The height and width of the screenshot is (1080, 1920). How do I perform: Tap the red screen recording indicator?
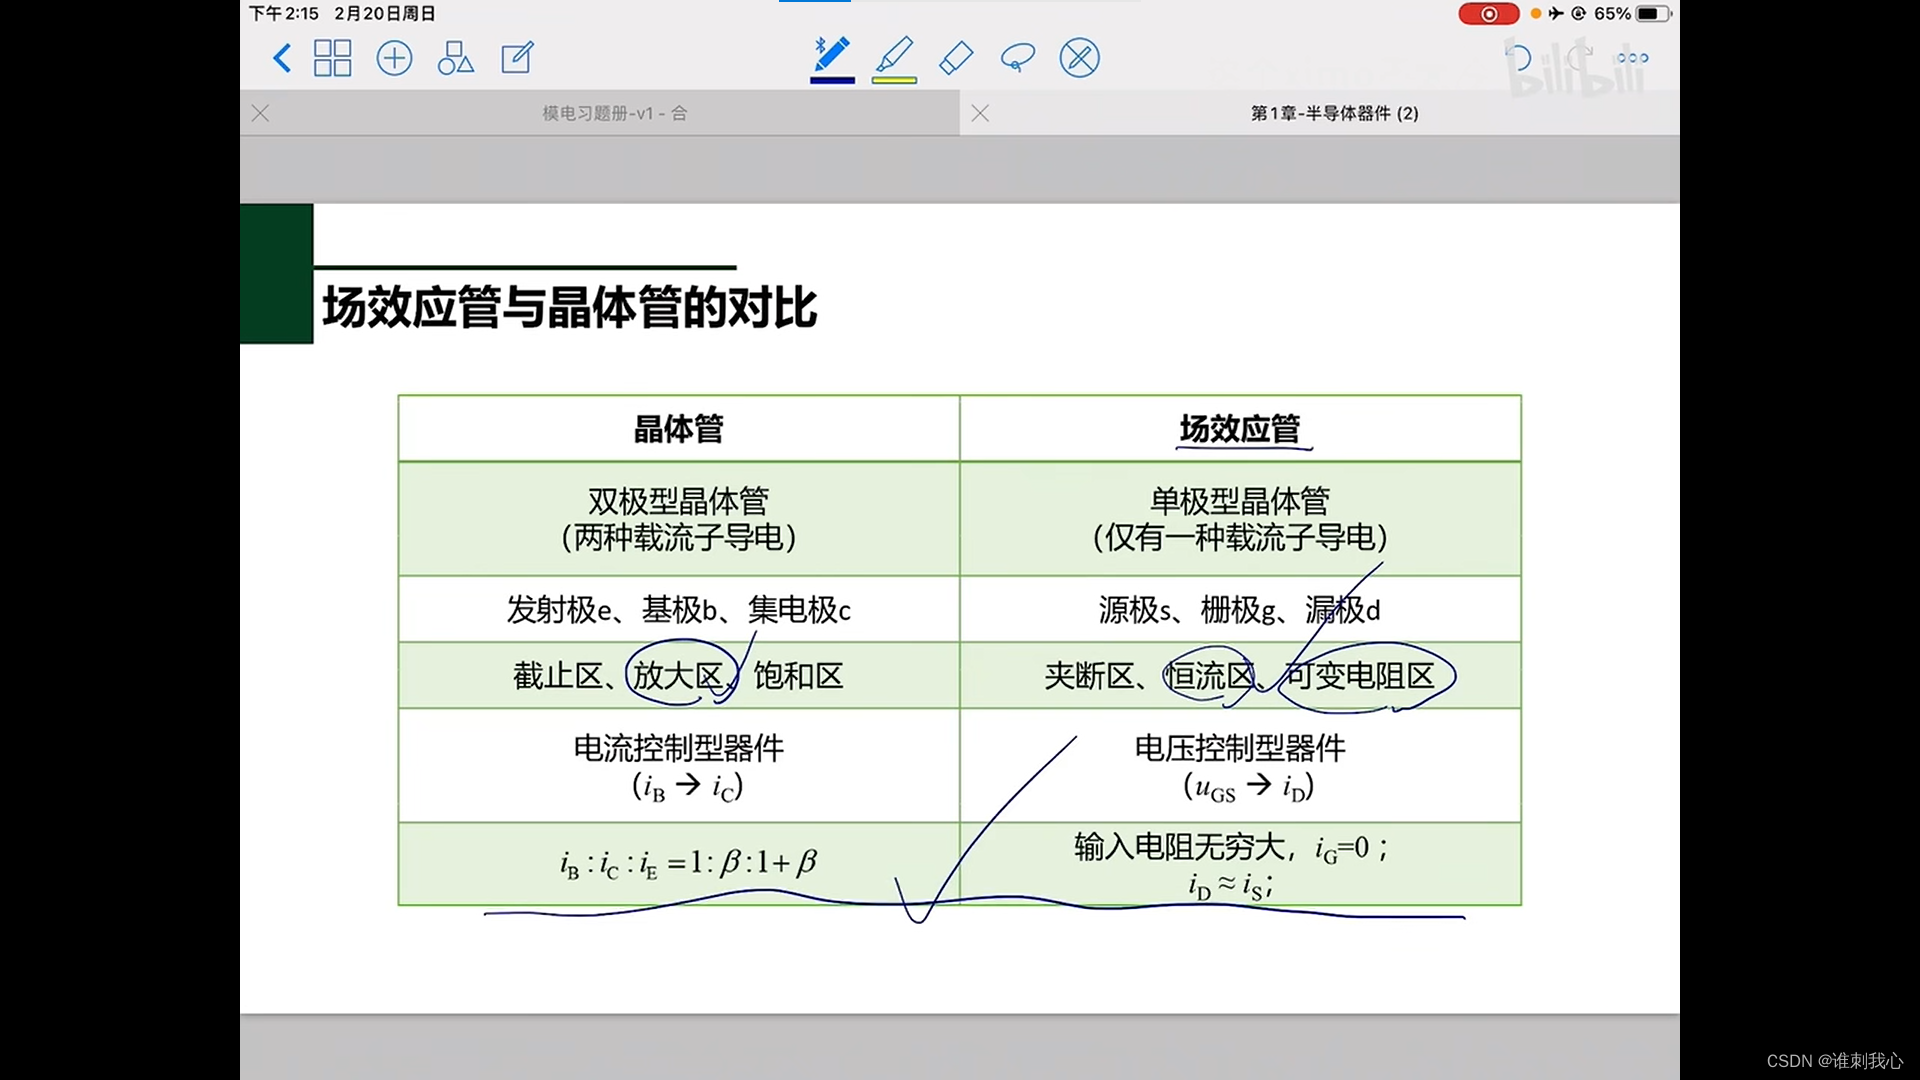point(1488,14)
